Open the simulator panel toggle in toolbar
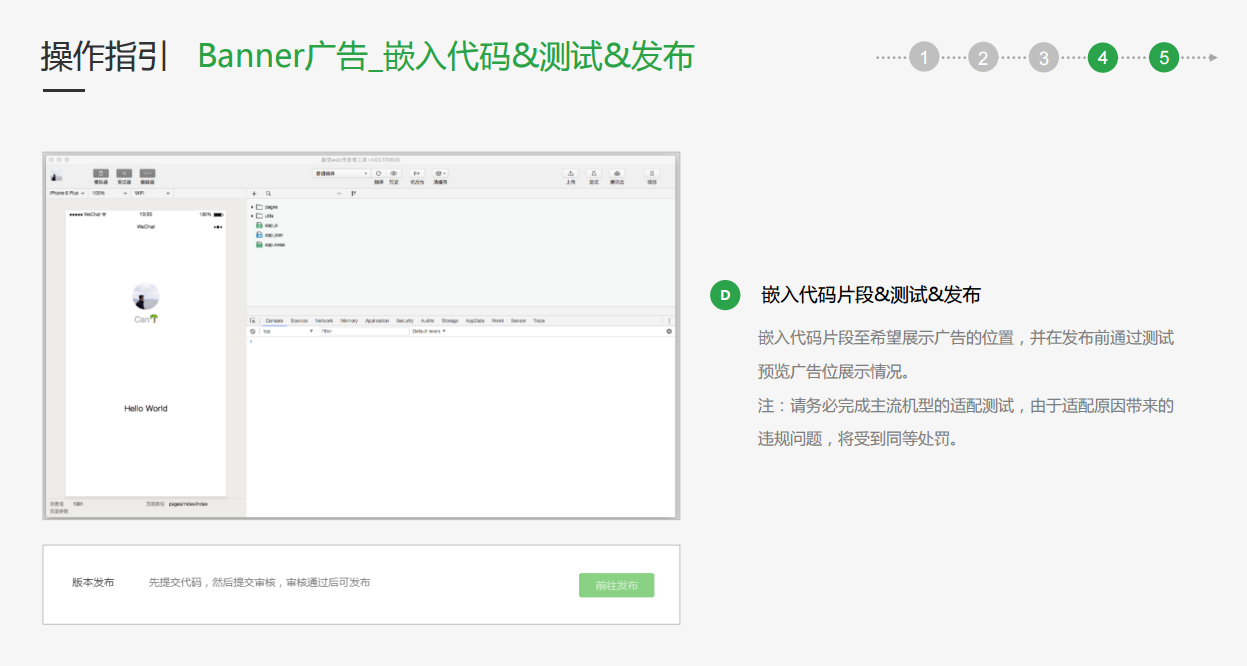Image resolution: width=1247 pixels, height=666 pixels. click(x=101, y=174)
